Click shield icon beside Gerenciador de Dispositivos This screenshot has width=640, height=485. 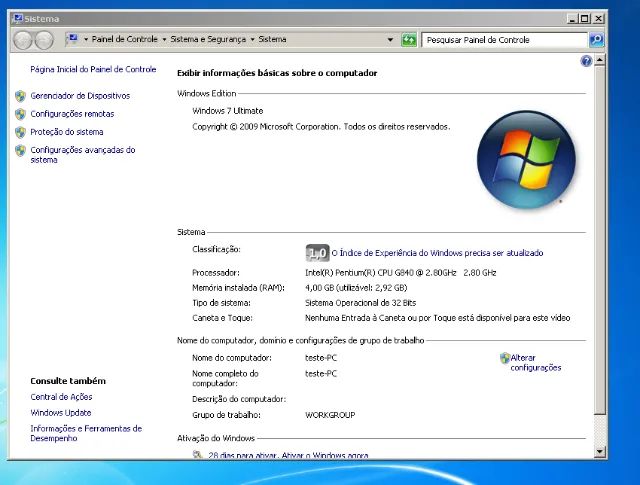20,96
